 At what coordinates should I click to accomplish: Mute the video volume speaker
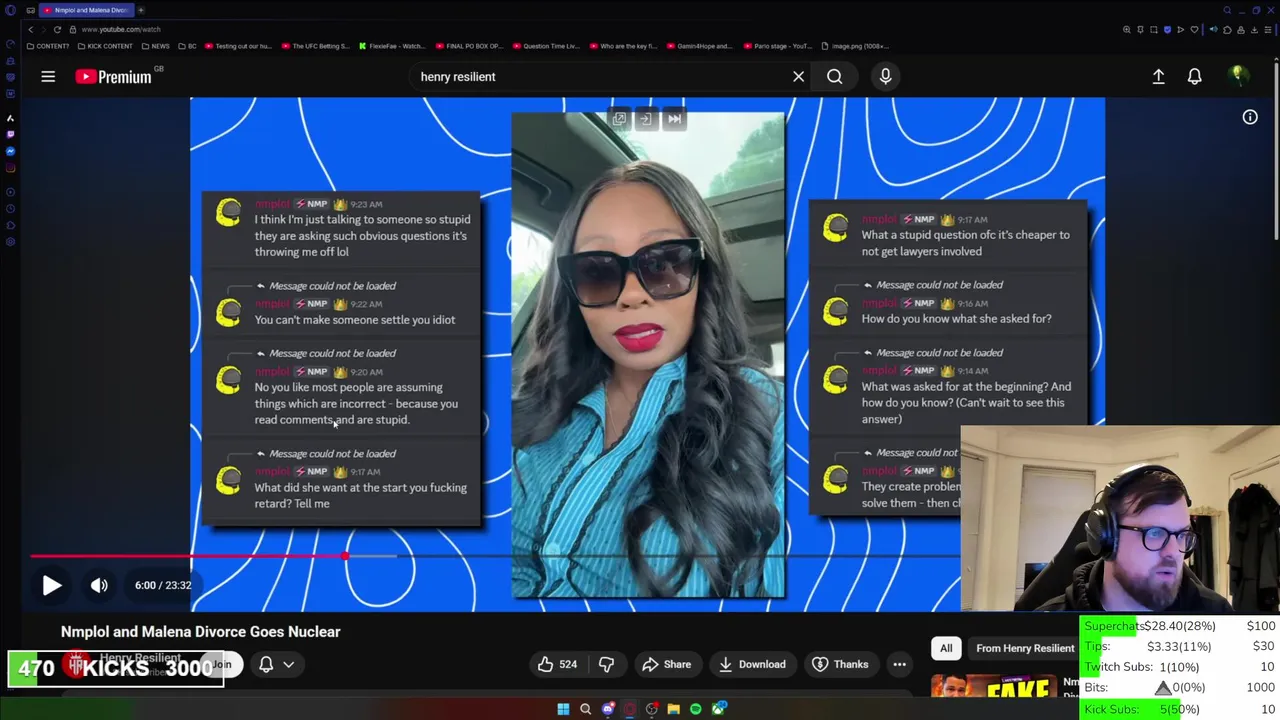point(99,586)
